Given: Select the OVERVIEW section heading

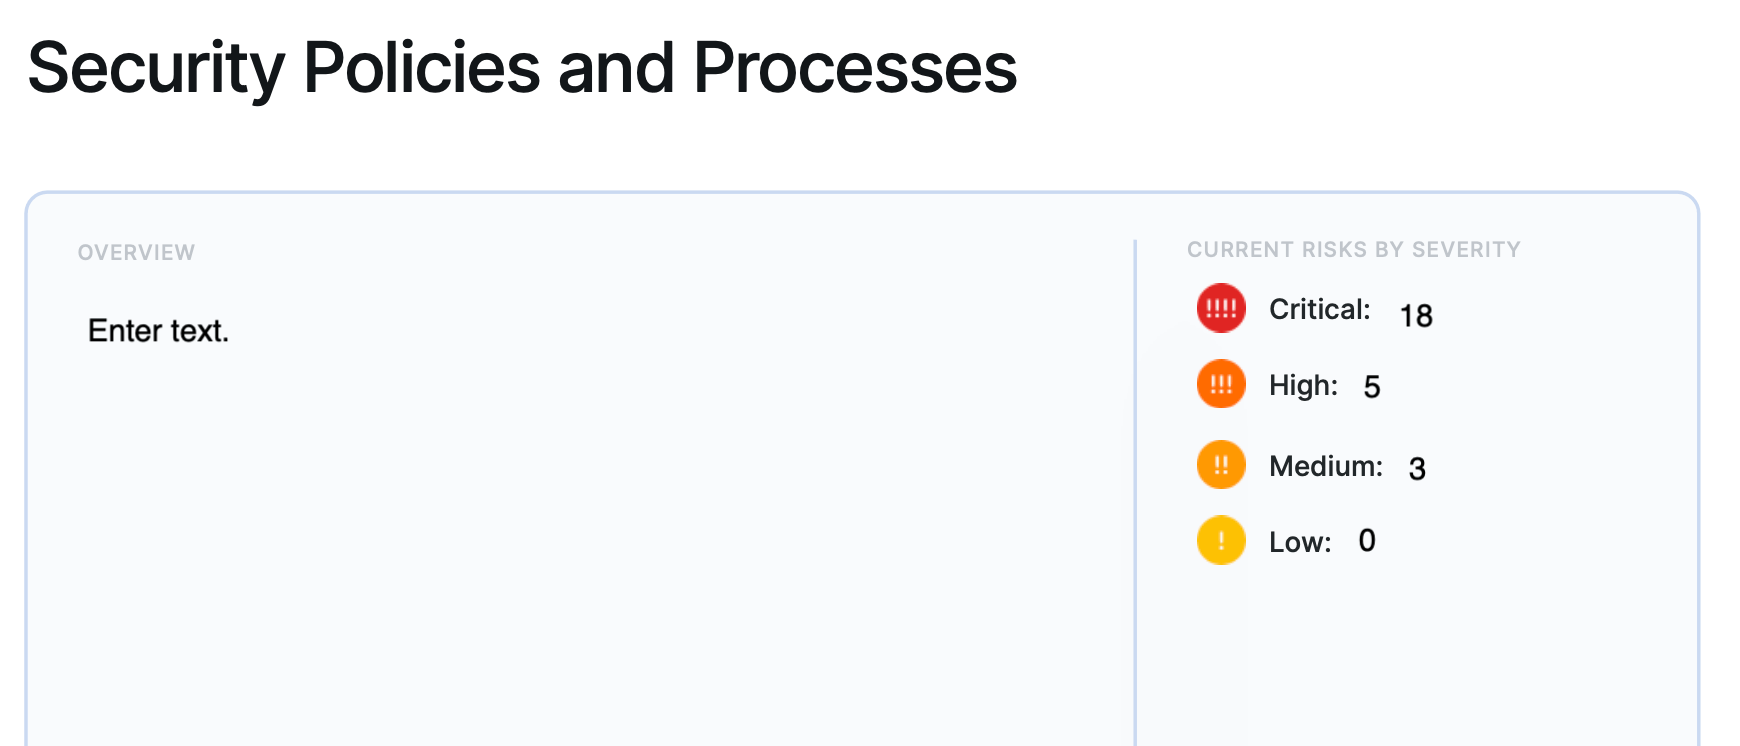Looking at the screenshot, I should pyautogui.click(x=137, y=253).
